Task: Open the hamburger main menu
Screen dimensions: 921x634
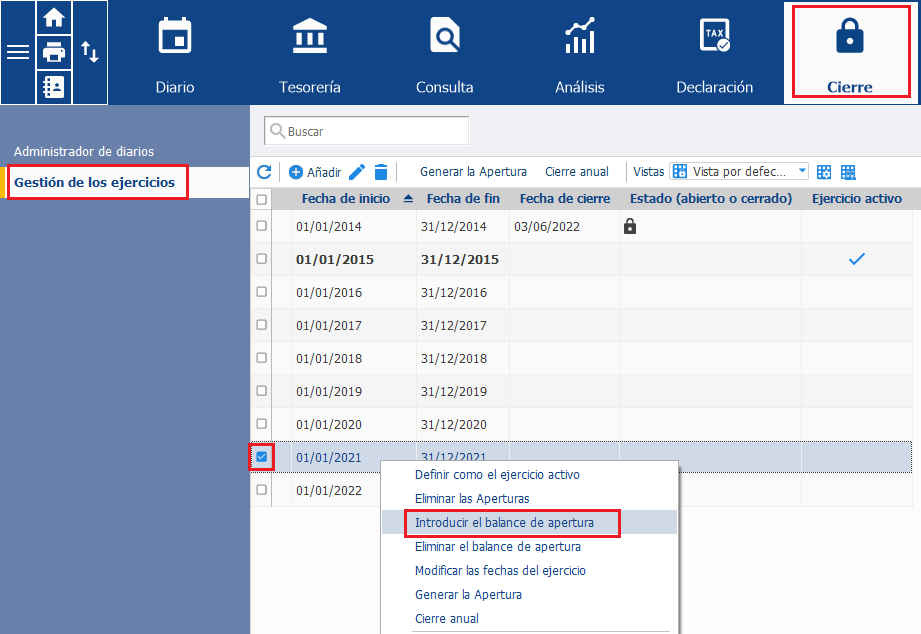Action: coord(18,52)
